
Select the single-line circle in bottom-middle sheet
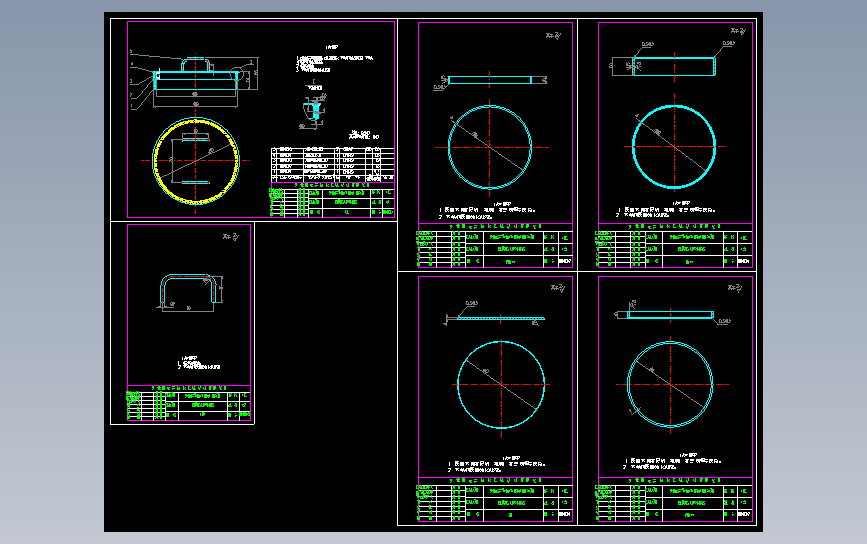[x=501, y=384]
